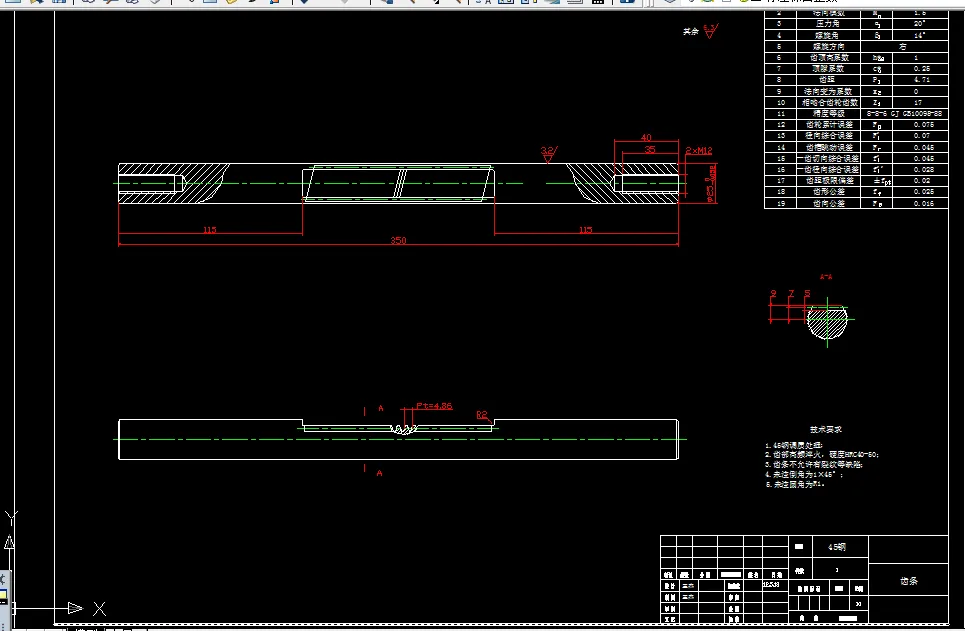Click the 技术要求 heading
Screen dimensions: 965x631
[825, 430]
